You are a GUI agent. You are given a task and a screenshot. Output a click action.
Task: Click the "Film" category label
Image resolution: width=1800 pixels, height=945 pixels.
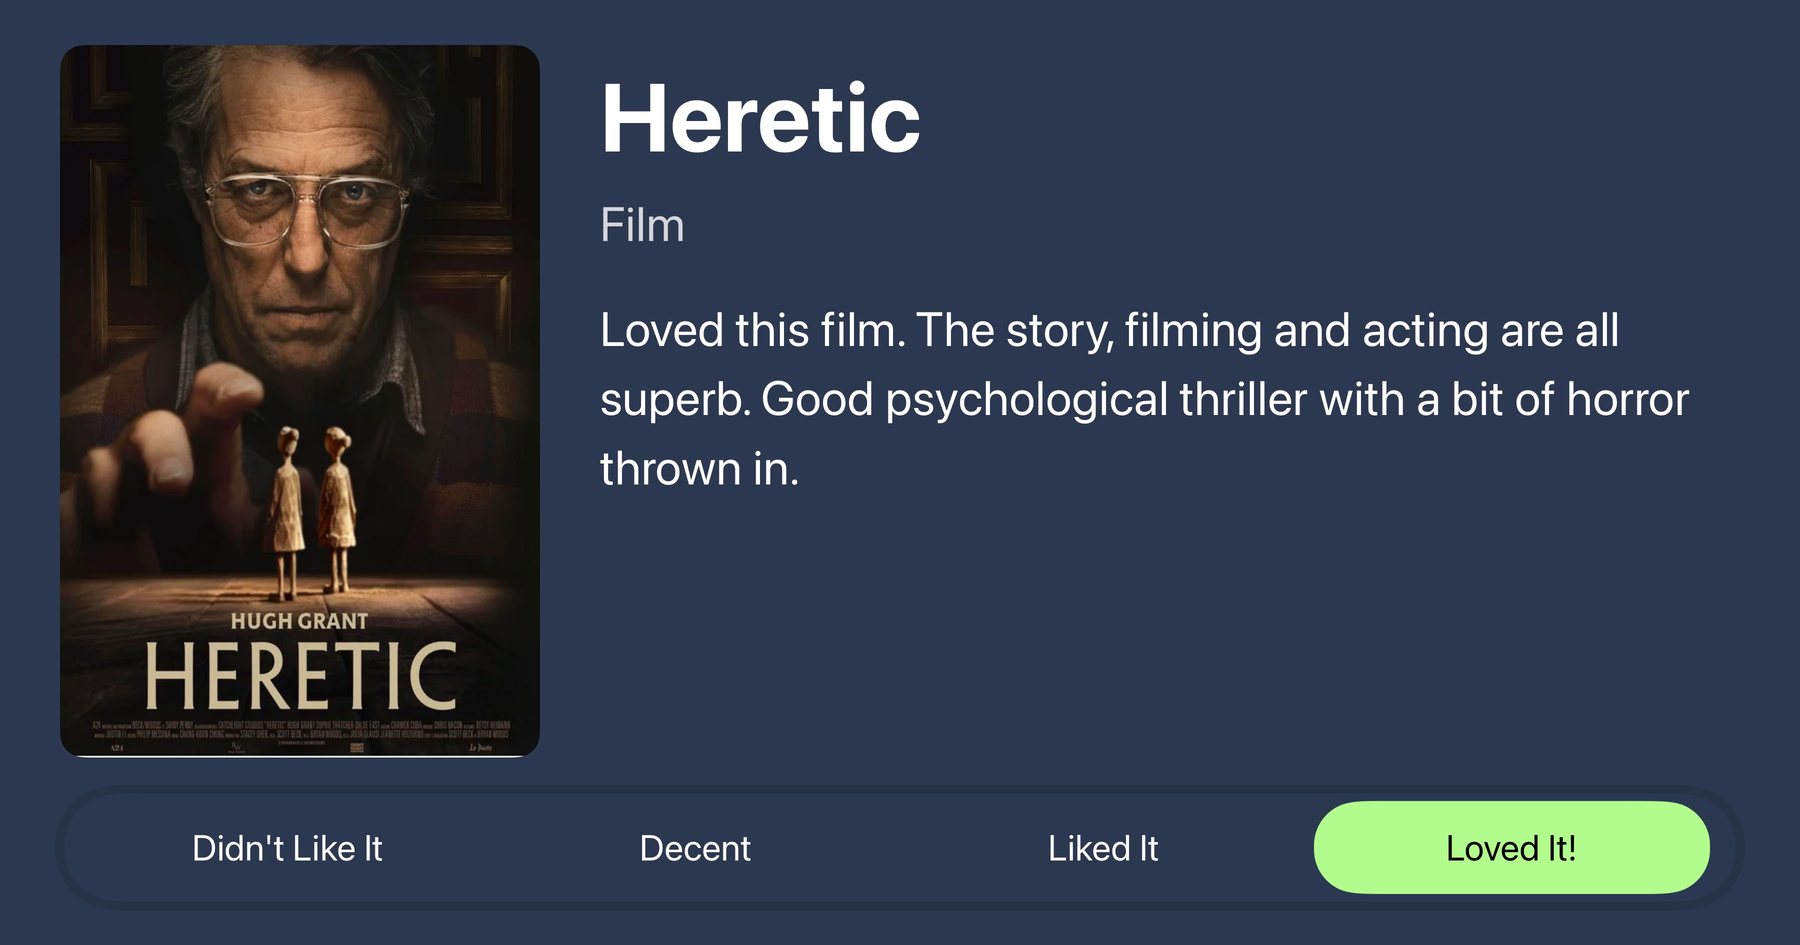pos(642,226)
